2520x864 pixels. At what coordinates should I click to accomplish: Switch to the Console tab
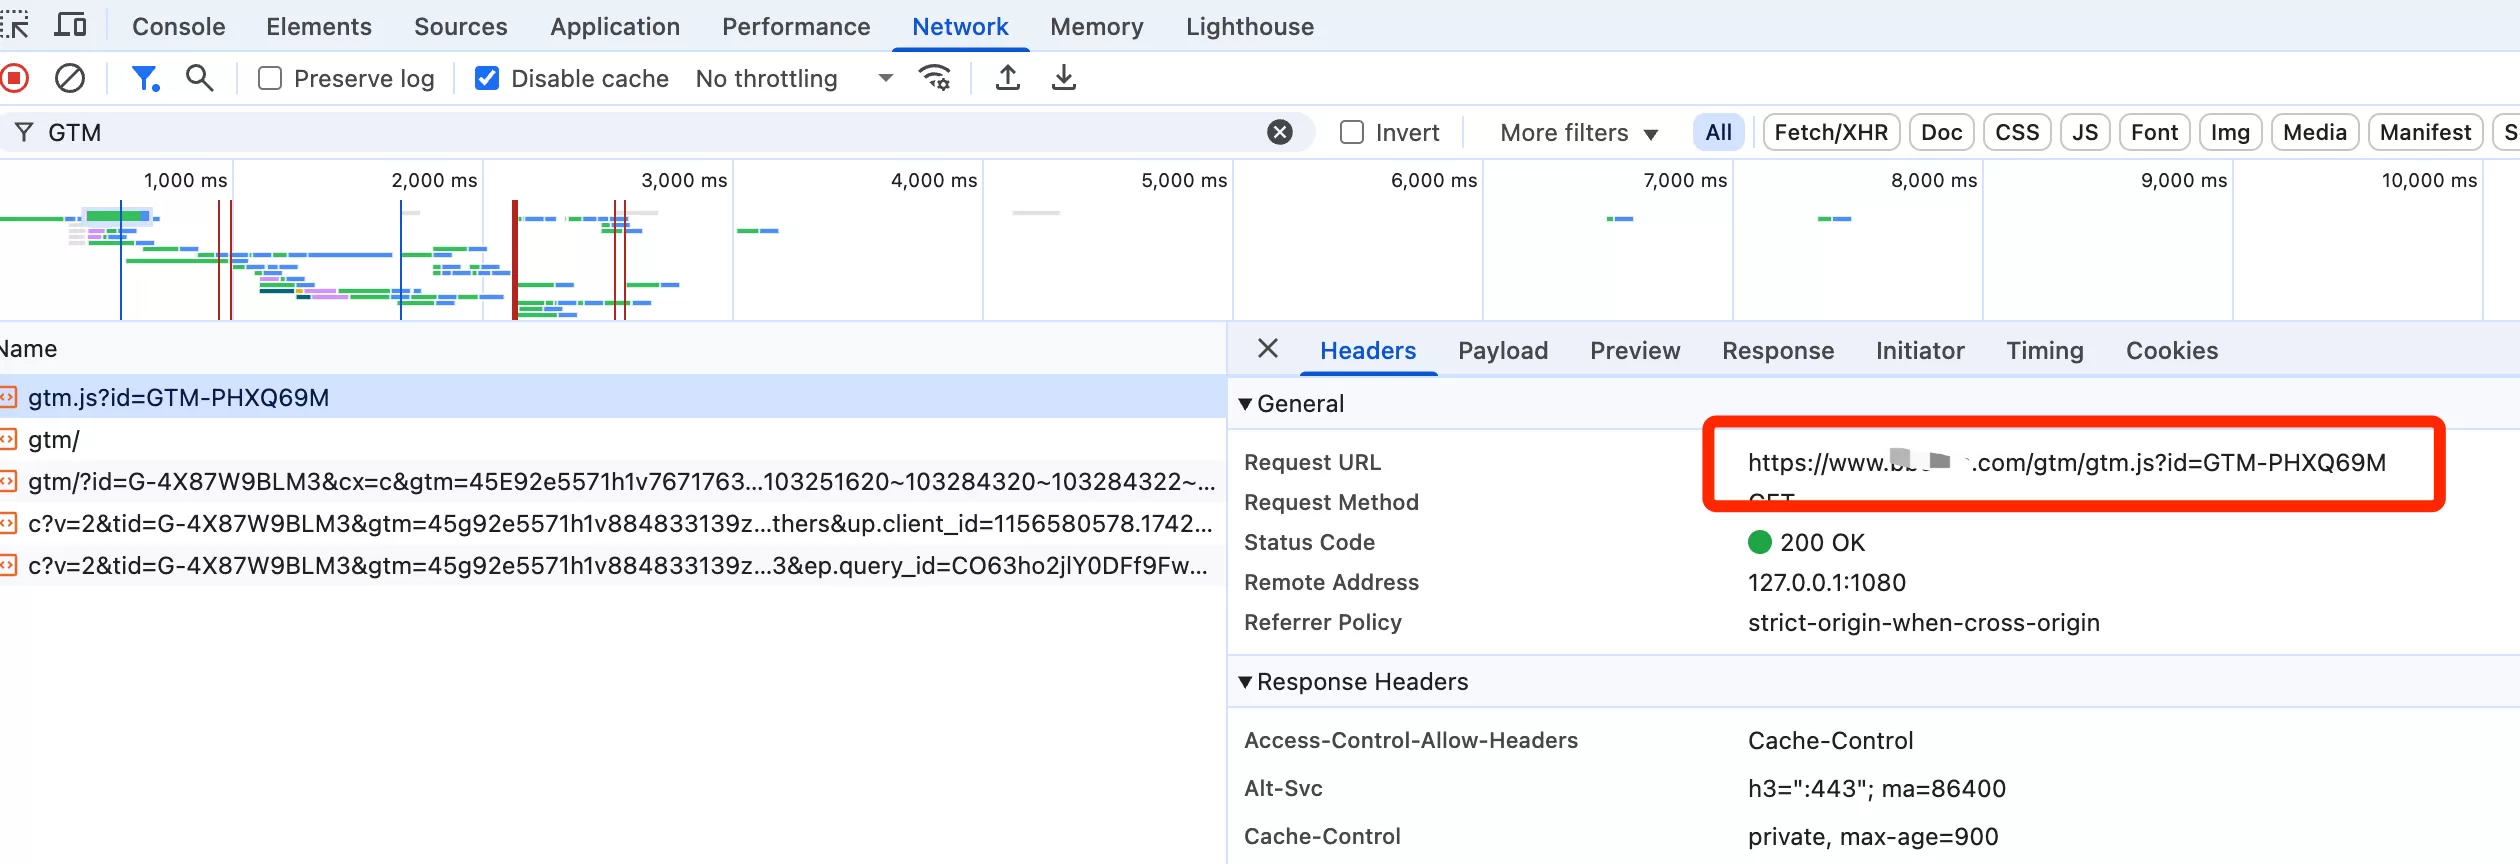(179, 26)
